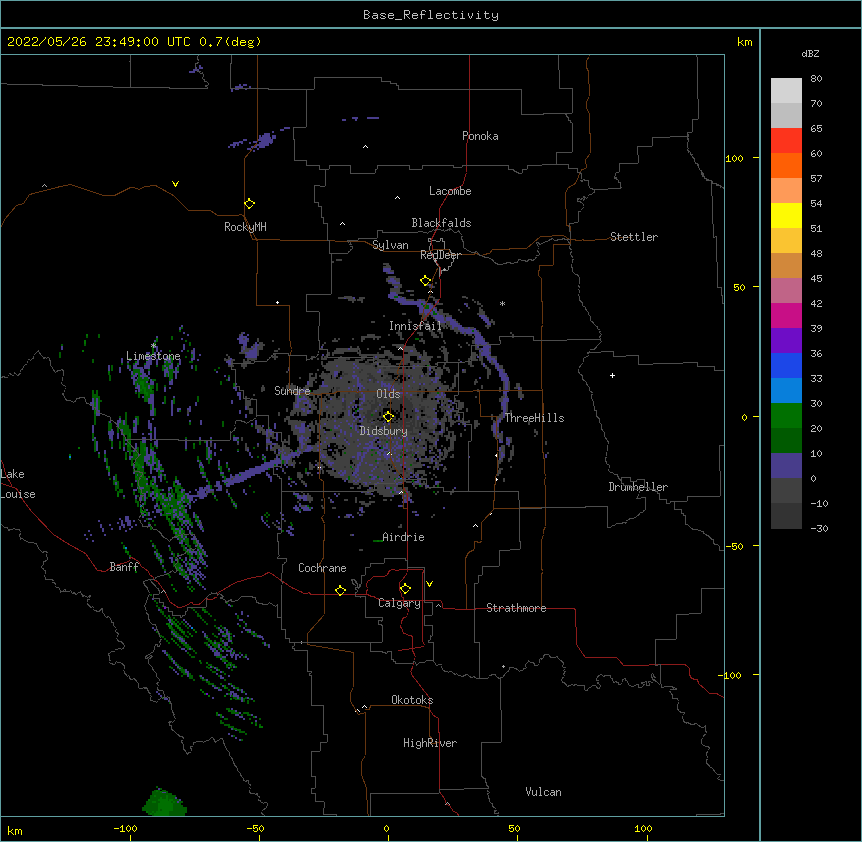
Task: Click the white asterisk marker east of Innisfail
Action: 502,303
